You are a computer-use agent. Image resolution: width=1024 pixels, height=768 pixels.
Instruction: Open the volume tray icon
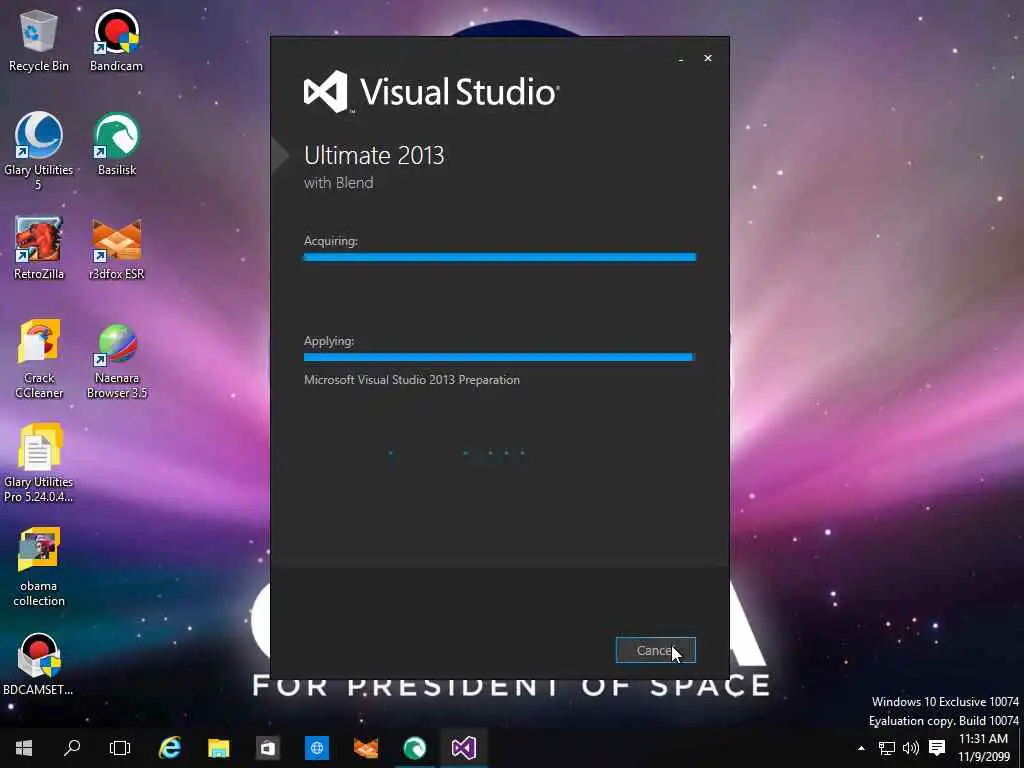pyautogui.click(x=910, y=748)
